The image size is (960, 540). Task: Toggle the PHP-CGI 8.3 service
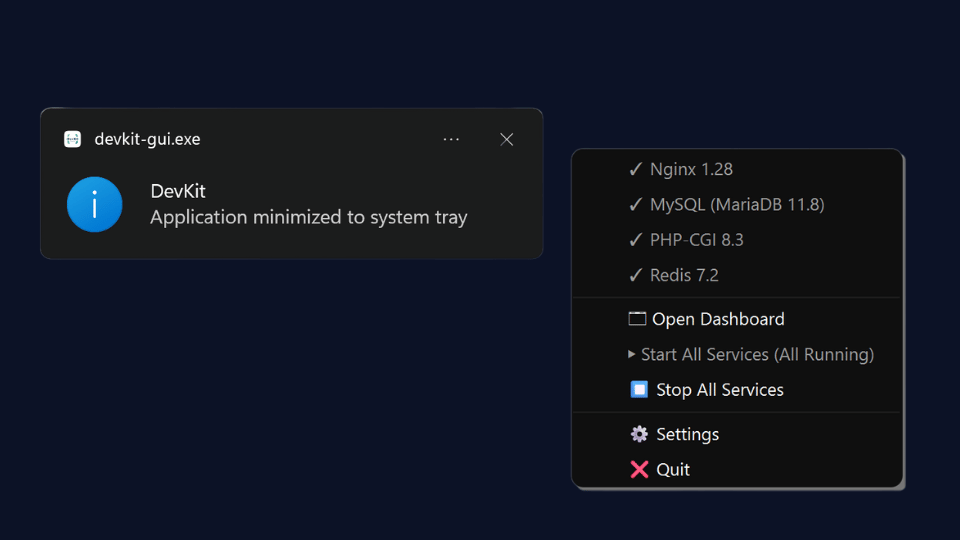point(737,240)
